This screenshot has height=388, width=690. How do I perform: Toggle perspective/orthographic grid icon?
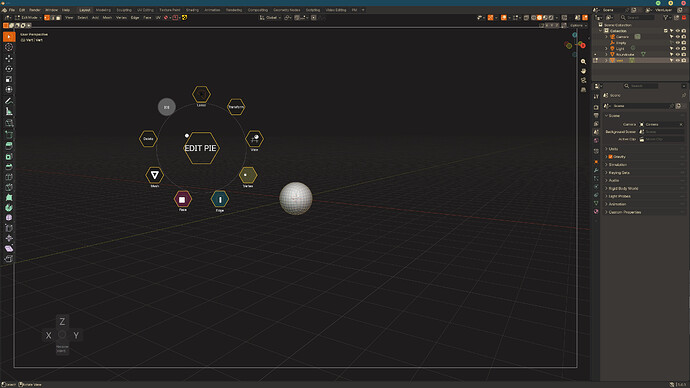click(x=584, y=89)
